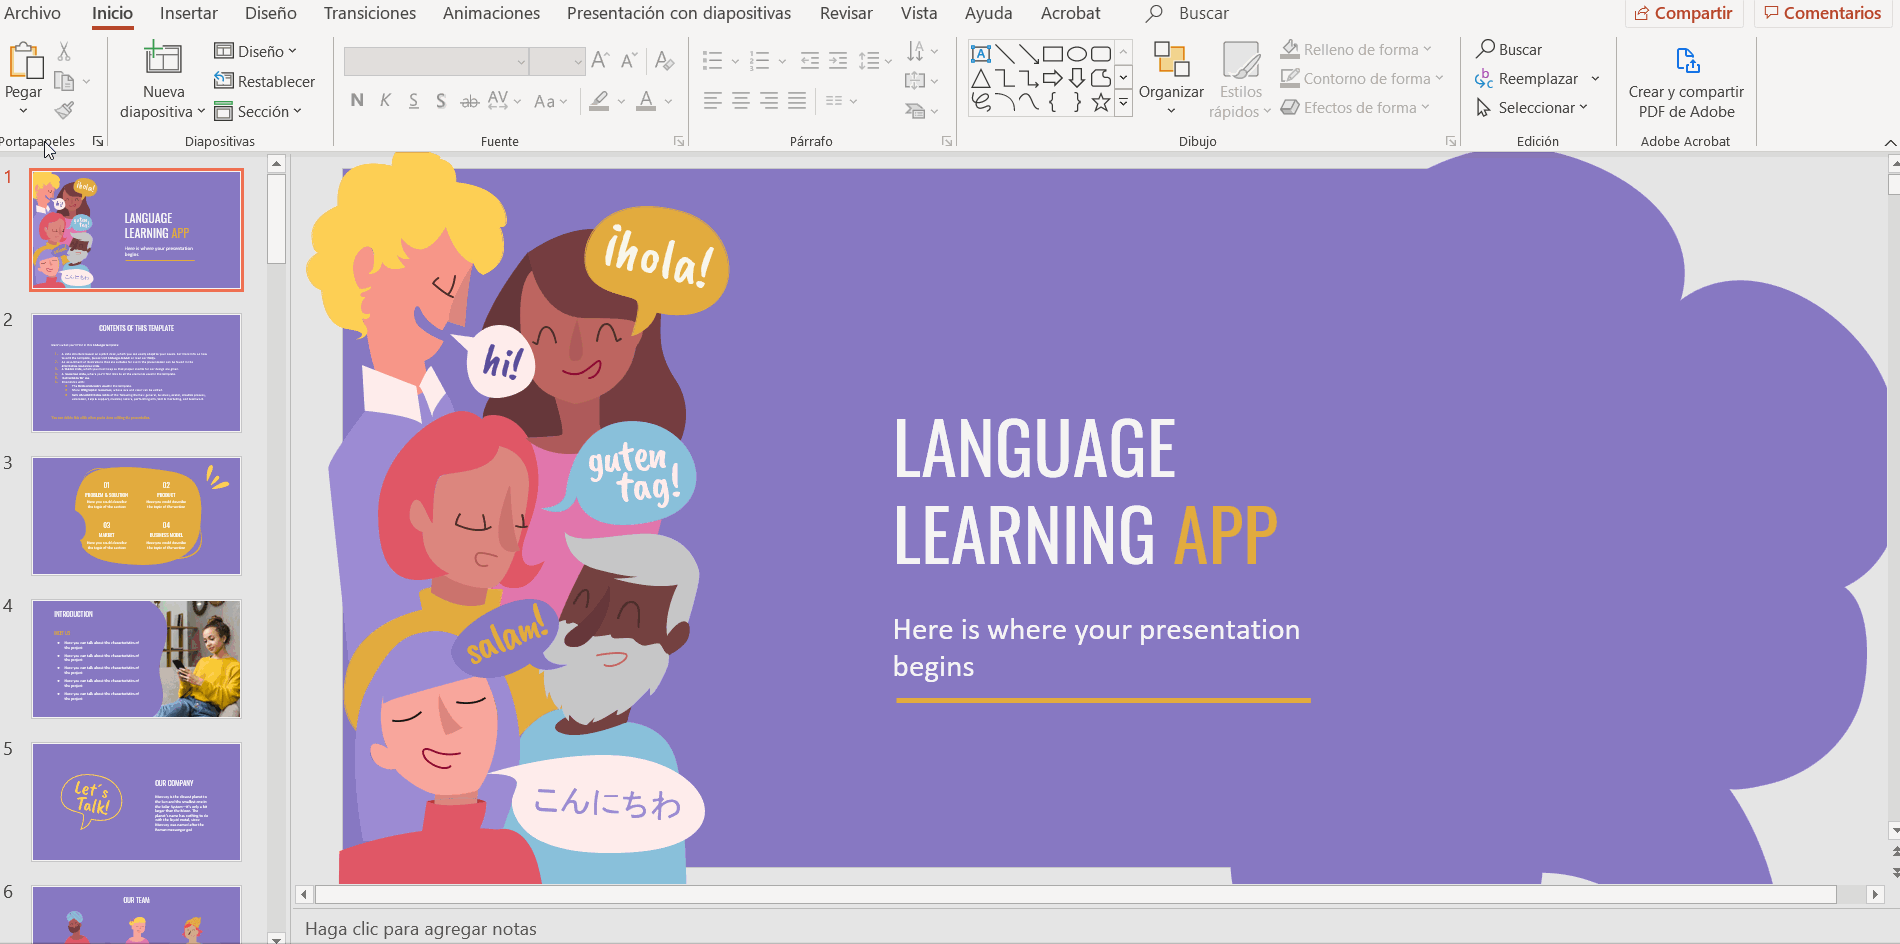Select the rectangle shape in gallery
The height and width of the screenshot is (944, 1900).
pyautogui.click(x=1053, y=54)
